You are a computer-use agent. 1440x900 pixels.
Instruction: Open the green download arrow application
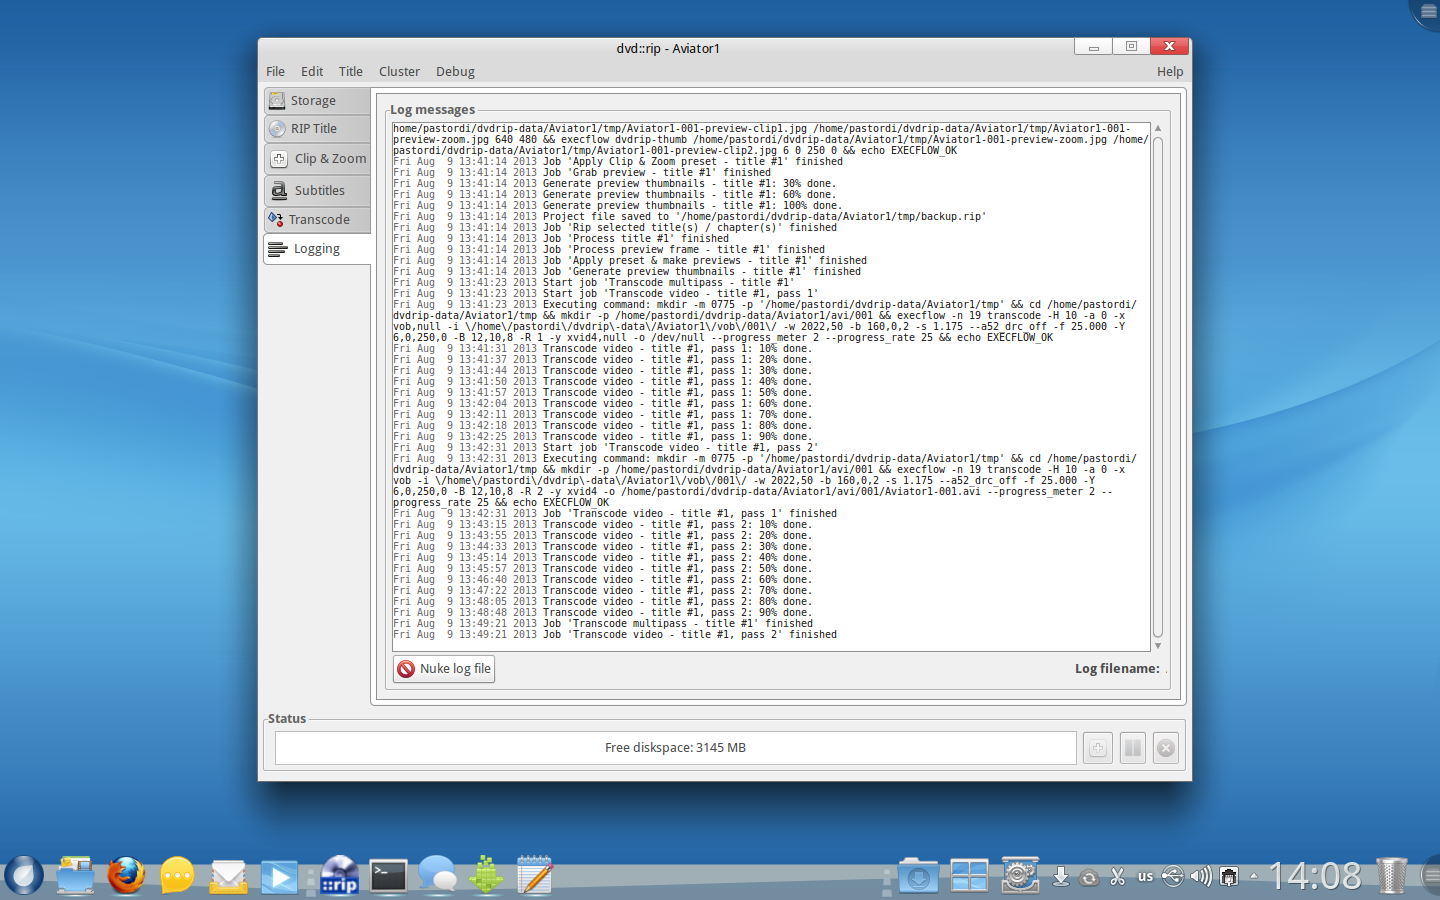487,875
